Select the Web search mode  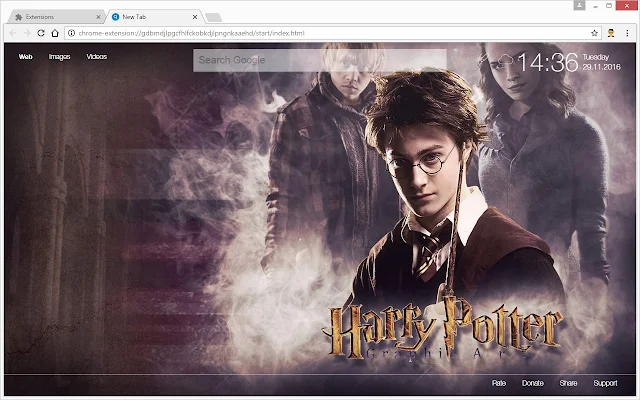click(25, 57)
